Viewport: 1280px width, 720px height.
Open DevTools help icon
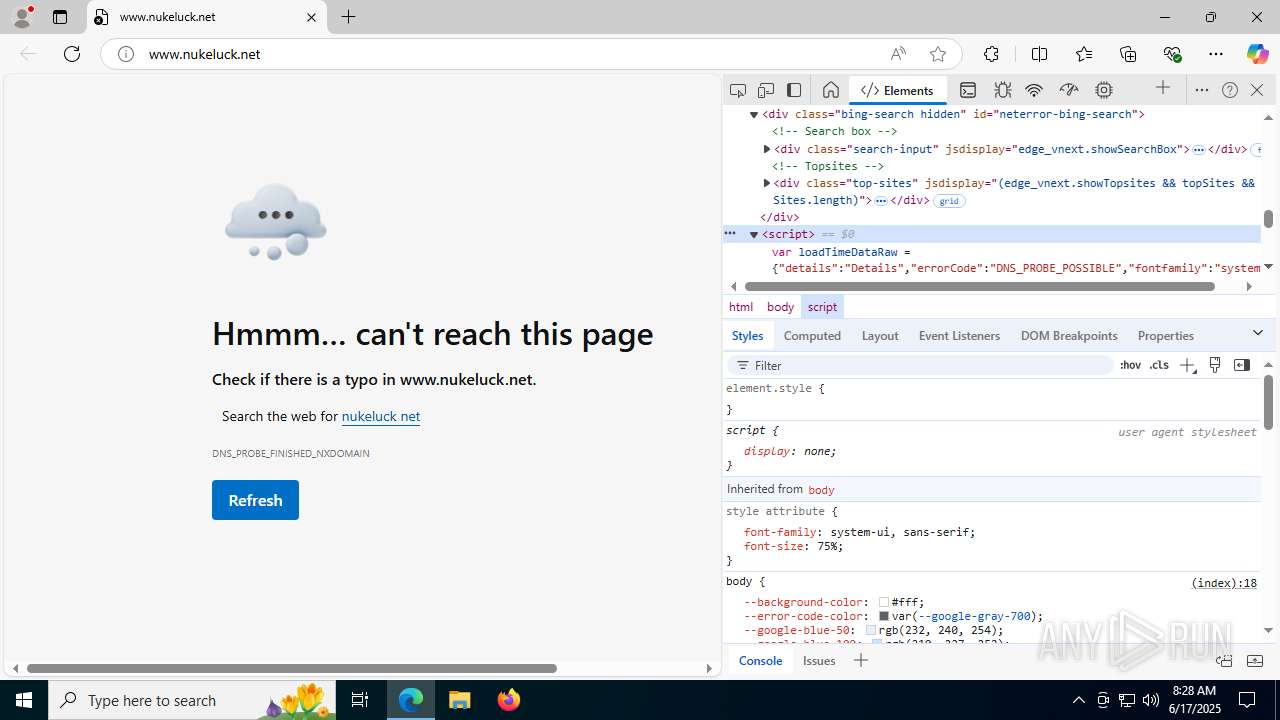(x=1230, y=90)
